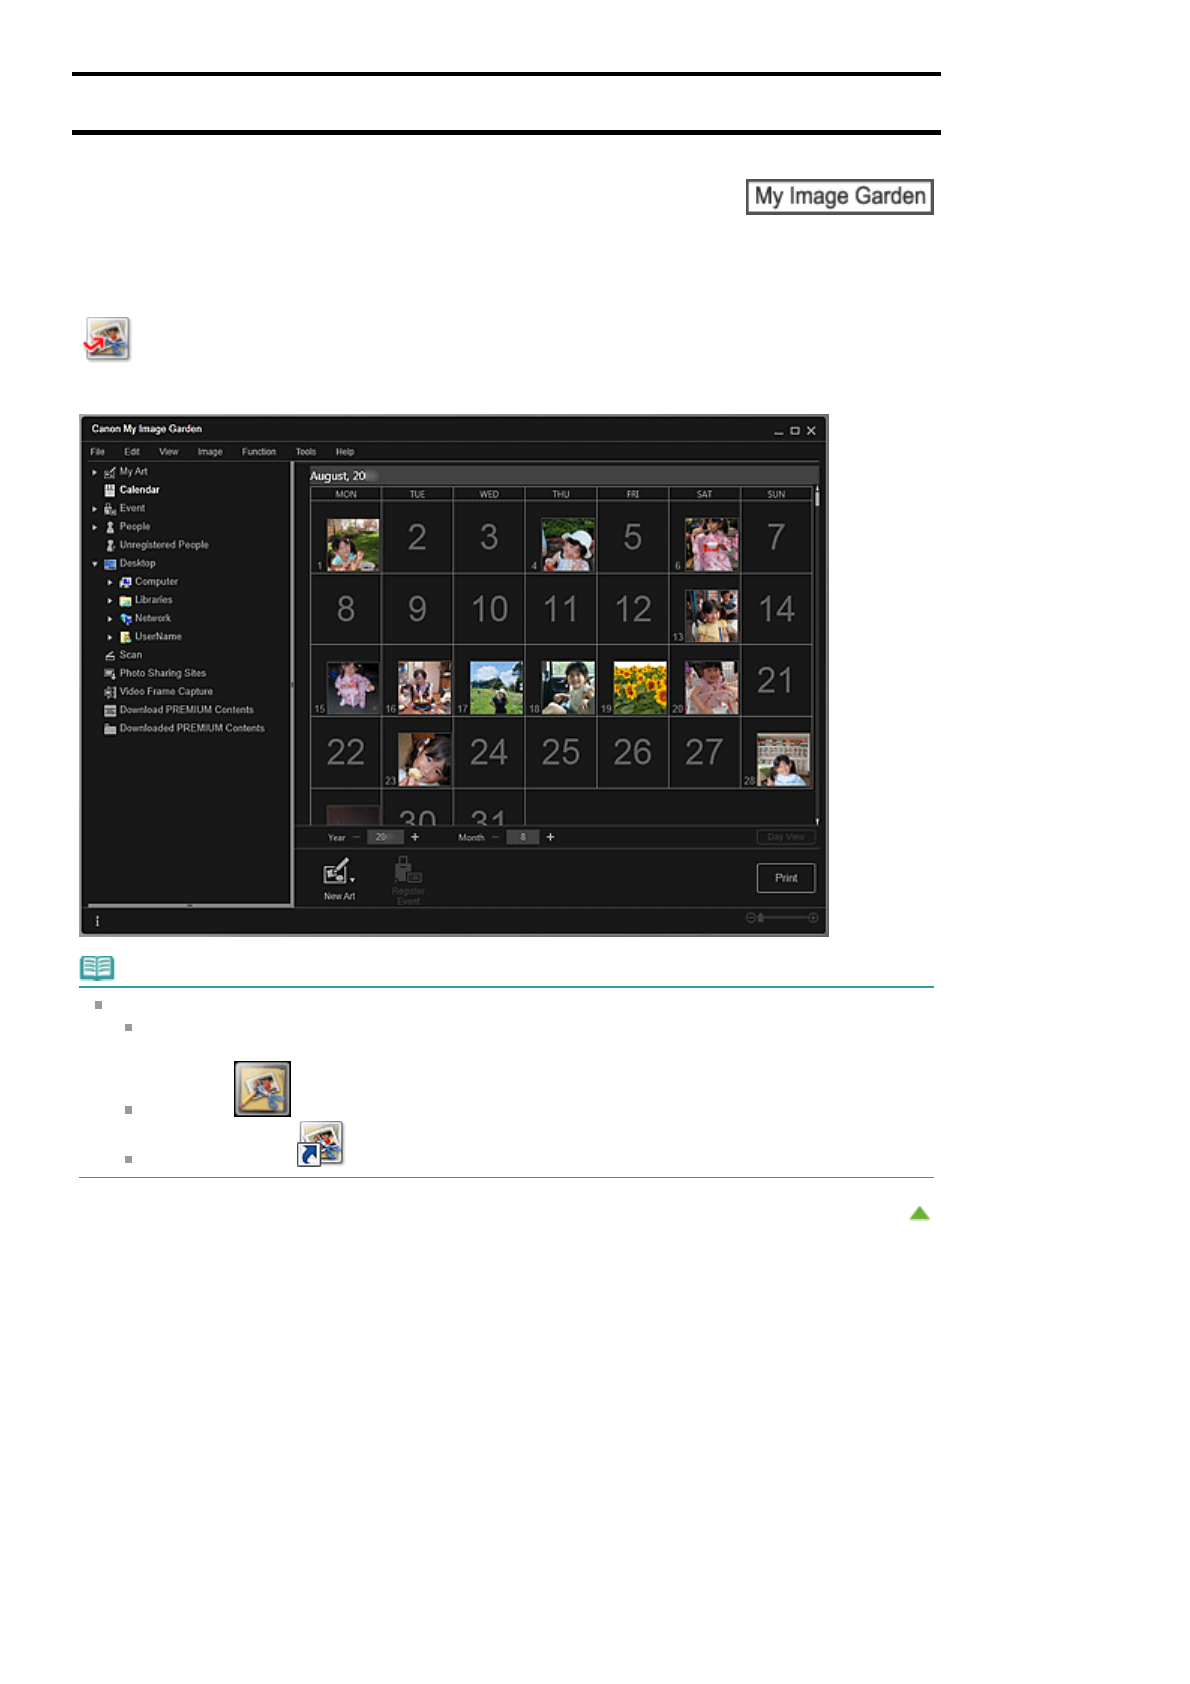Click the Unregistered People icon
This screenshot has height=1684, width=1190.
[x=110, y=545]
